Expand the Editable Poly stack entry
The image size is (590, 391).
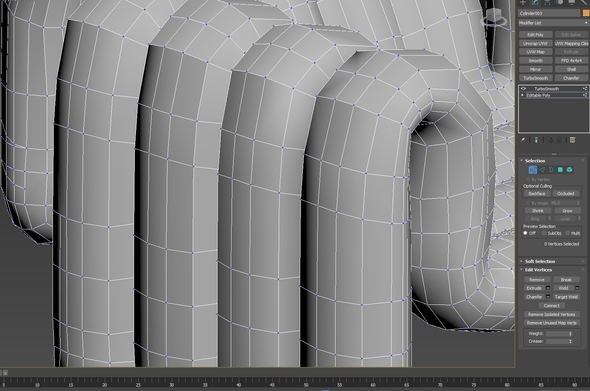pos(522,95)
